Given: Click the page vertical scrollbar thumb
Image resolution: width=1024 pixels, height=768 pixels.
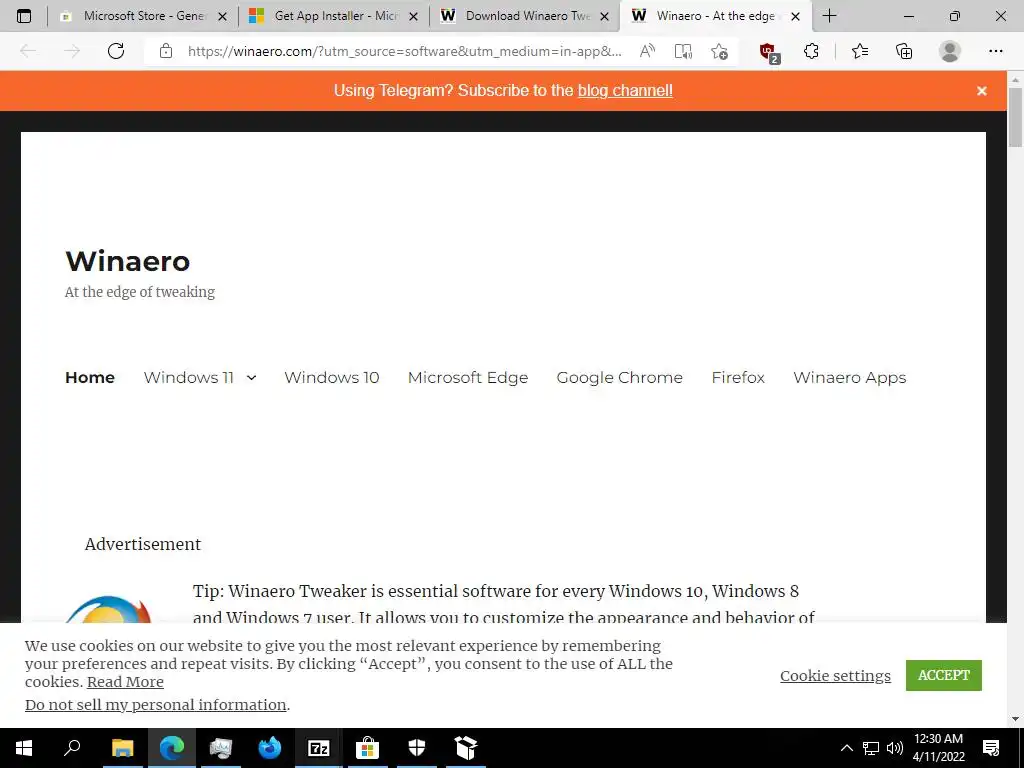Looking at the screenshot, I should (1015, 118).
